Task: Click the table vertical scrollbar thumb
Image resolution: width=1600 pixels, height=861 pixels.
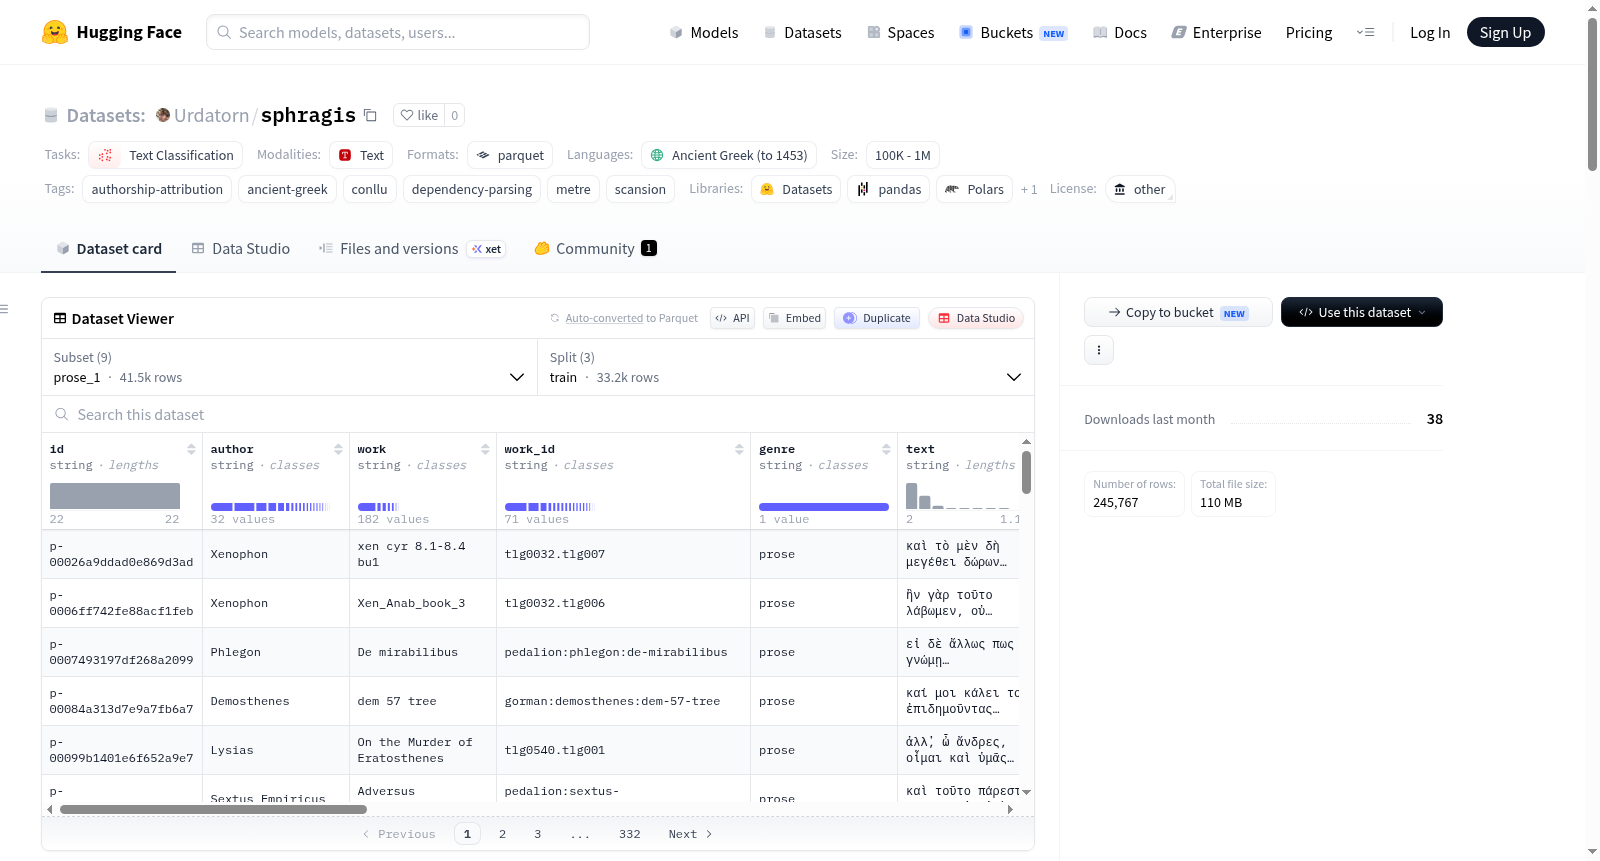Action: 1026,472
